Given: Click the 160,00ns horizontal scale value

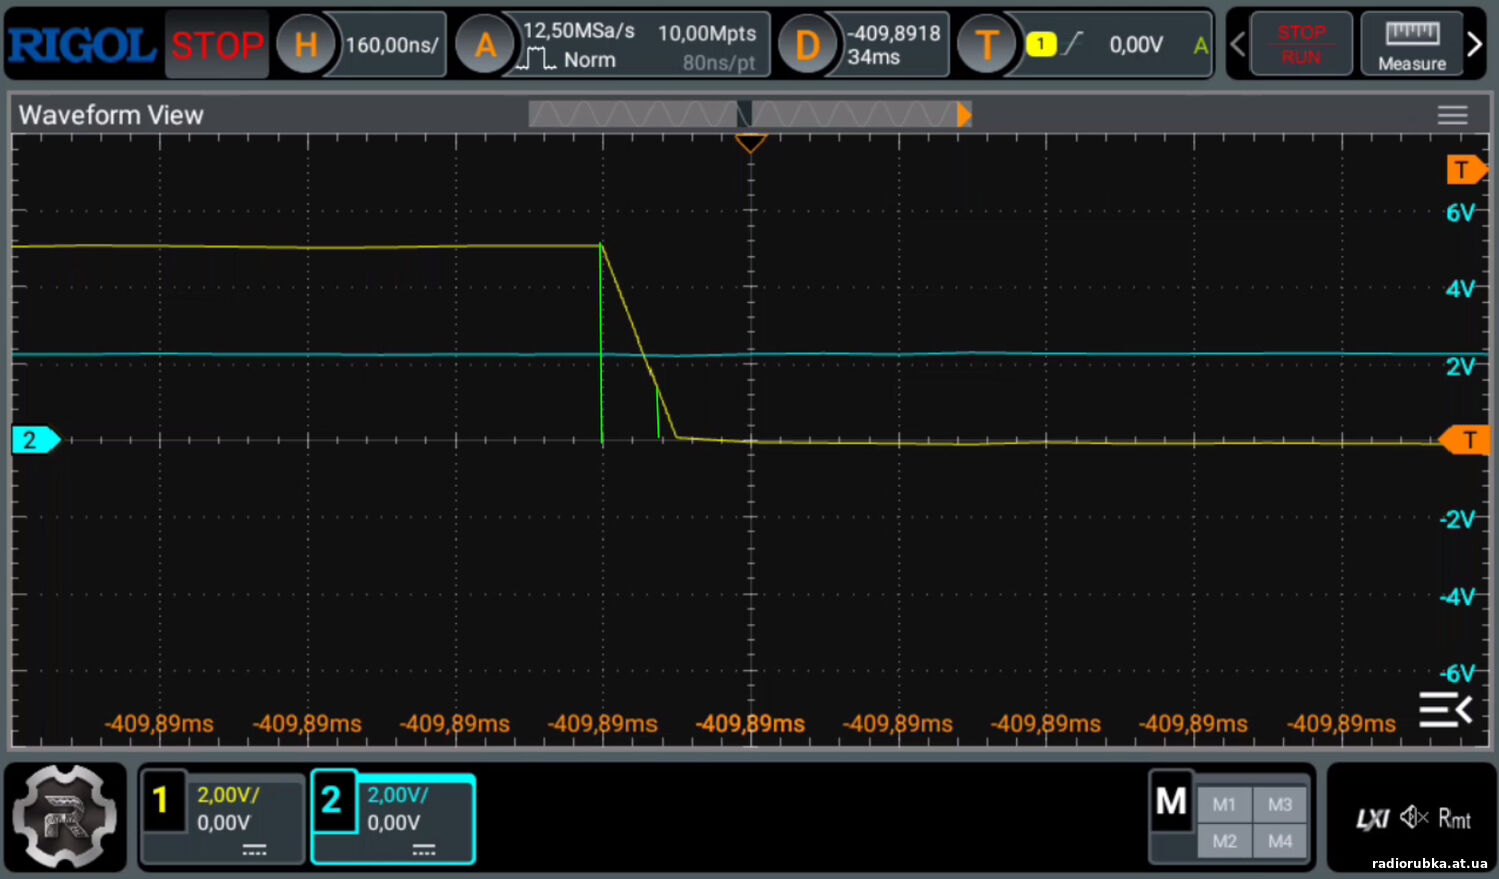Looking at the screenshot, I should [392, 45].
